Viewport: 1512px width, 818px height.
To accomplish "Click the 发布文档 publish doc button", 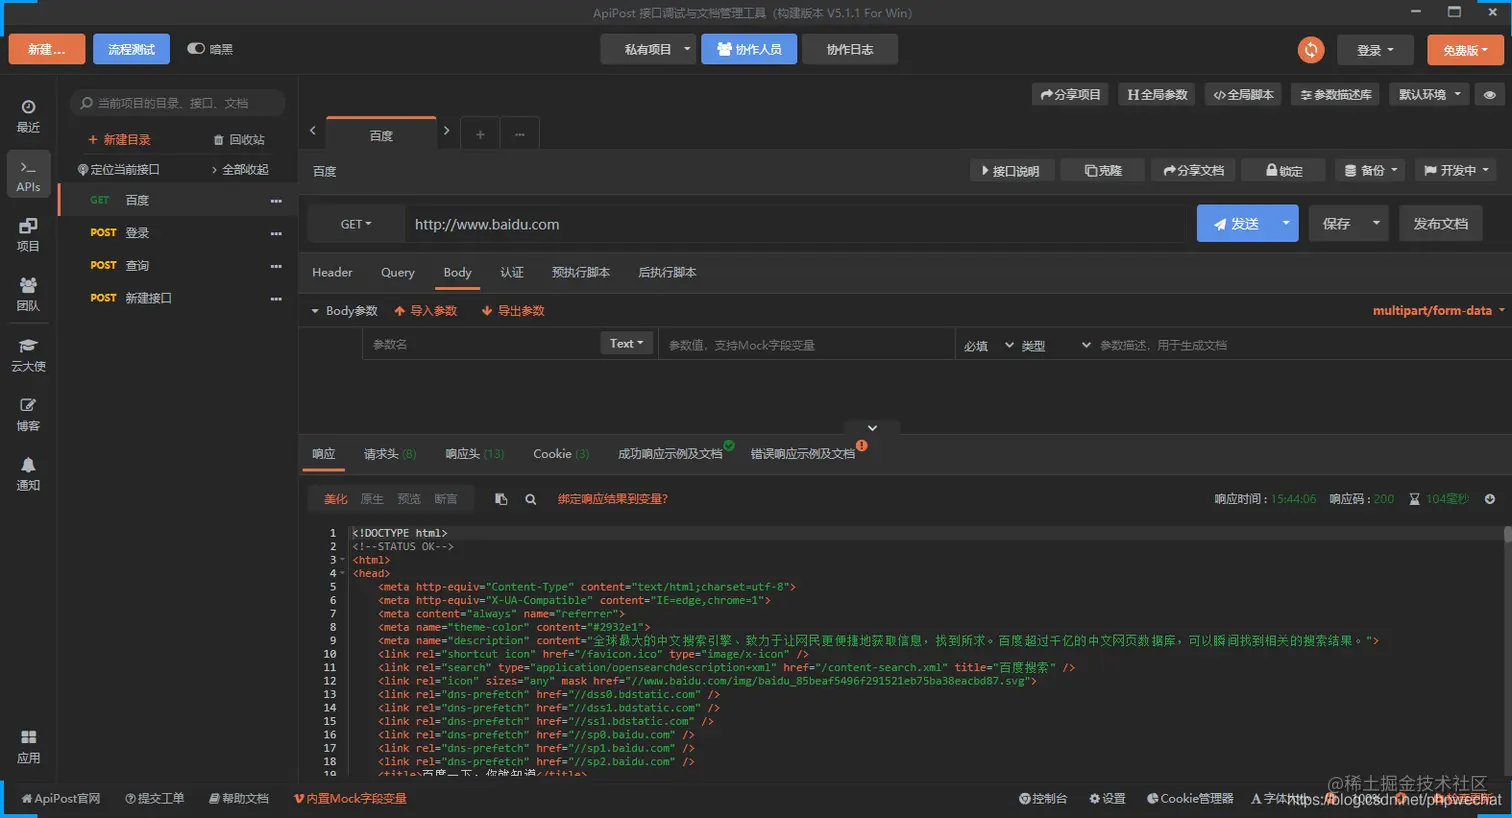I will tap(1441, 223).
